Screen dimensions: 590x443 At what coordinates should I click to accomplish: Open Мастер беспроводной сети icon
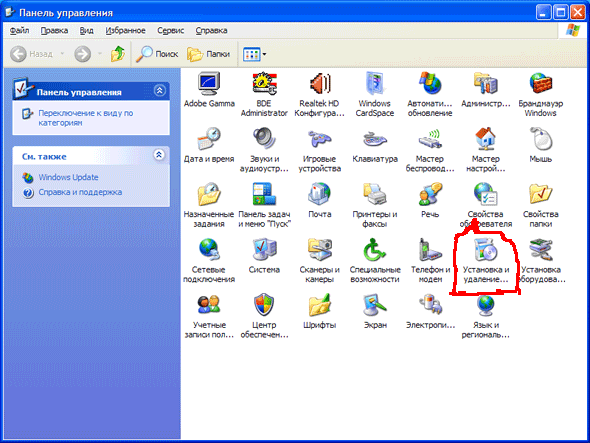[x=430, y=140]
